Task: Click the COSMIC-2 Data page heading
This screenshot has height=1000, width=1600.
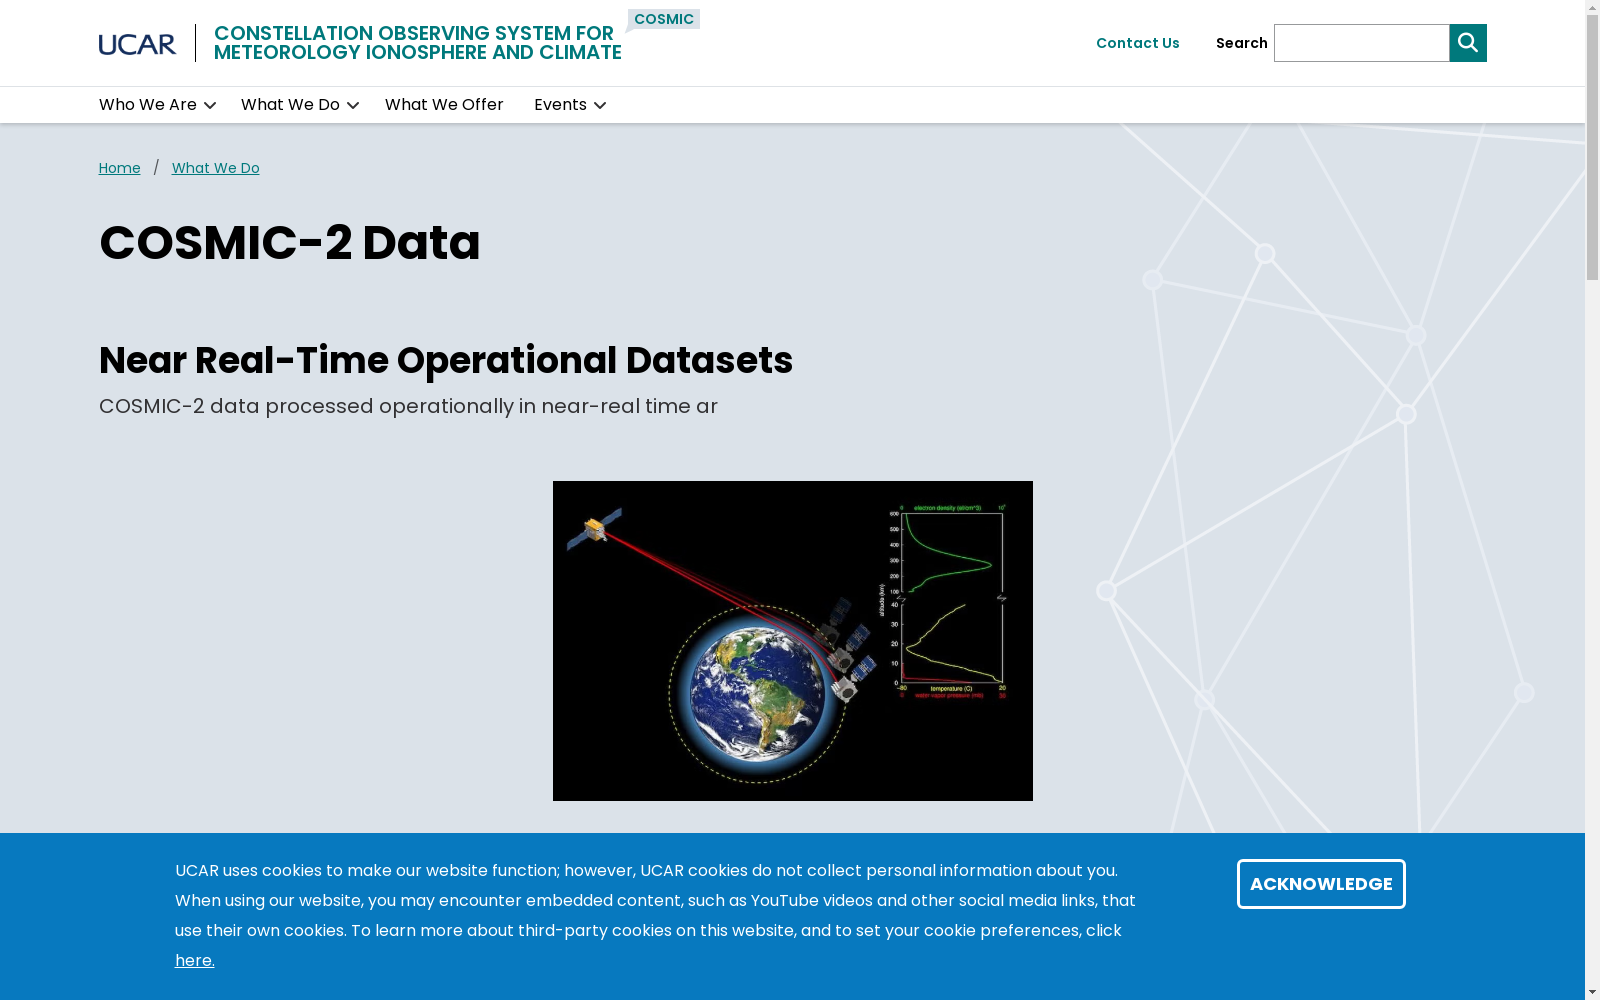Action: (x=290, y=243)
